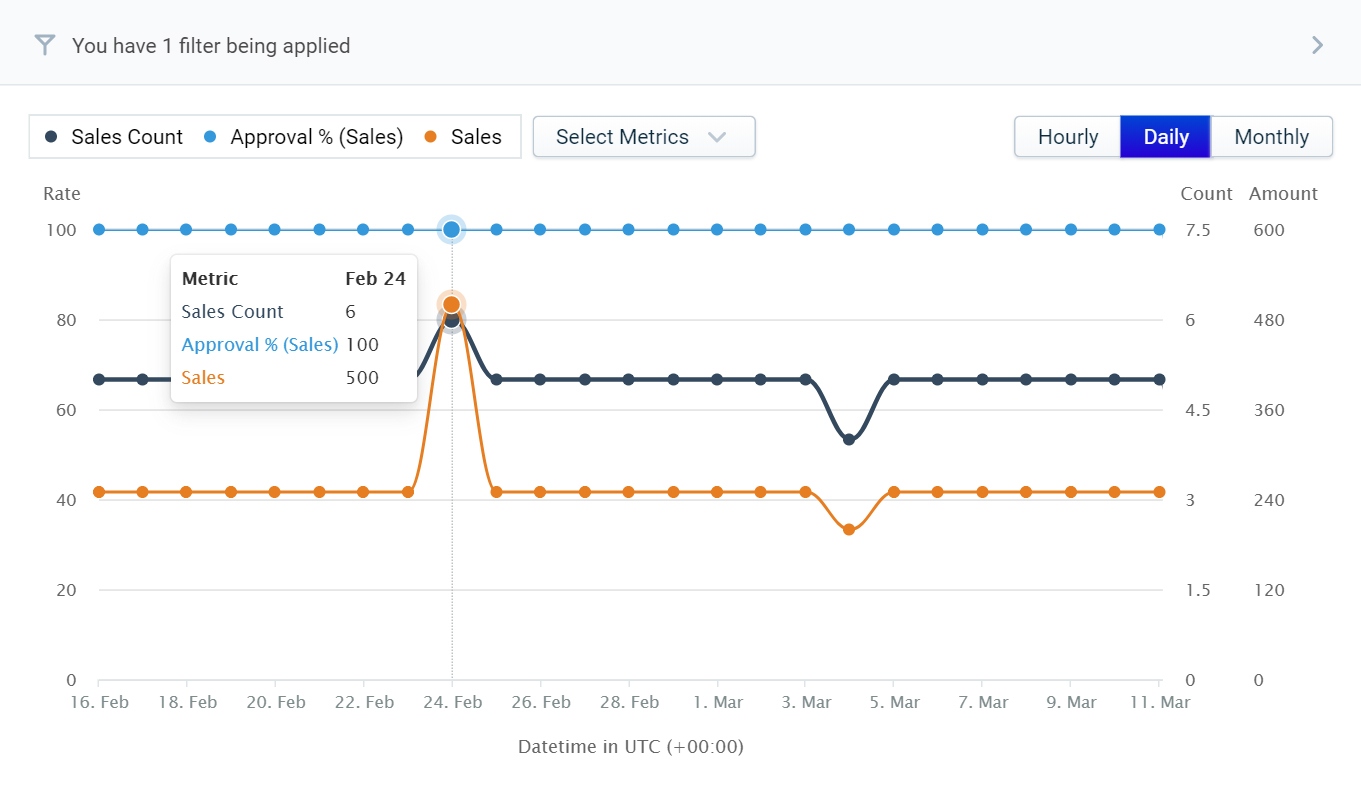Click the last Approval % point on 11 Mar
This screenshot has width=1361, height=790.
tap(1159, 230)
